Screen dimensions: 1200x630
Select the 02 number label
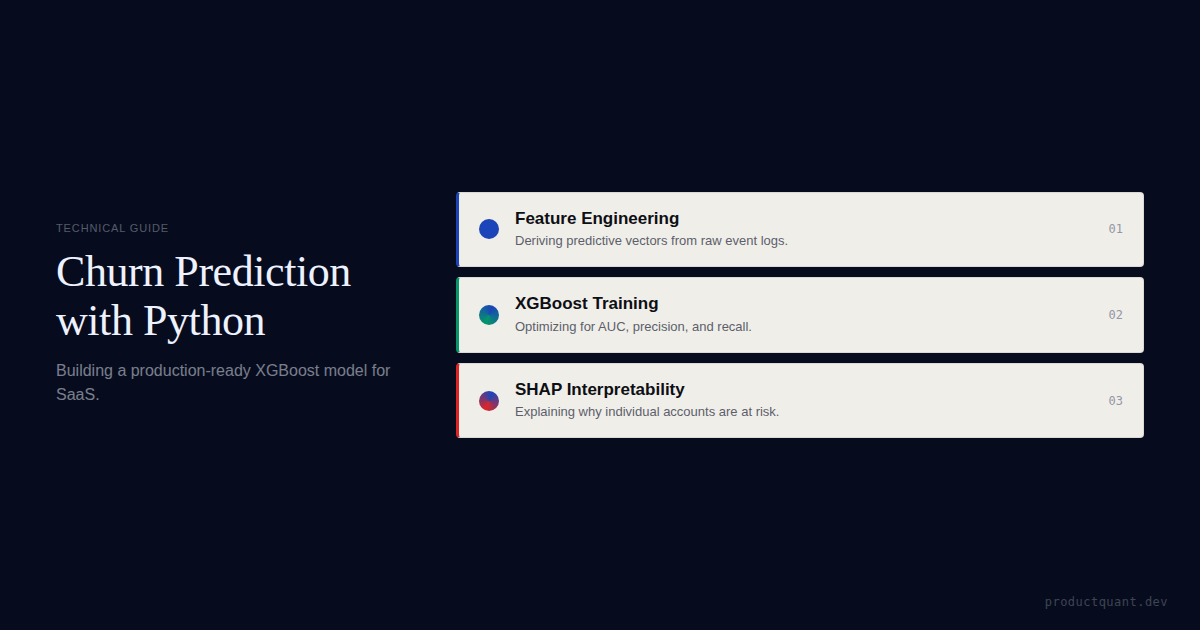click(x=1115, y=315)
